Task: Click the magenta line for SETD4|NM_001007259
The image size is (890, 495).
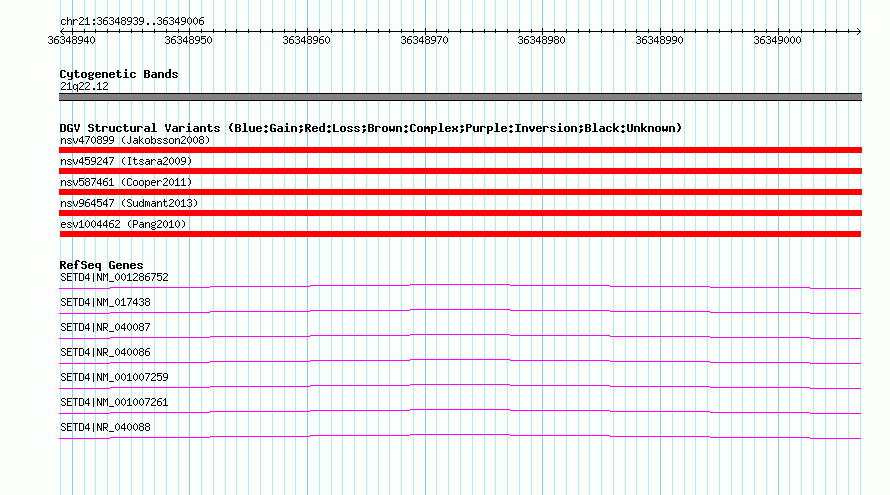Action: coord(460,386)
